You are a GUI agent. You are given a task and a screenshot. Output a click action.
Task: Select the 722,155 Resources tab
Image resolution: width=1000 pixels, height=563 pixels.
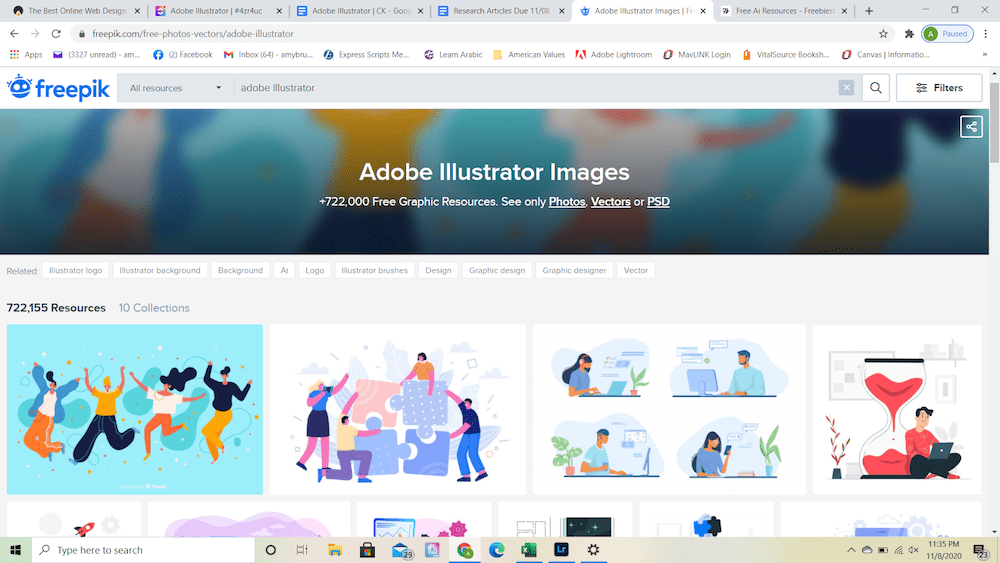56,308
